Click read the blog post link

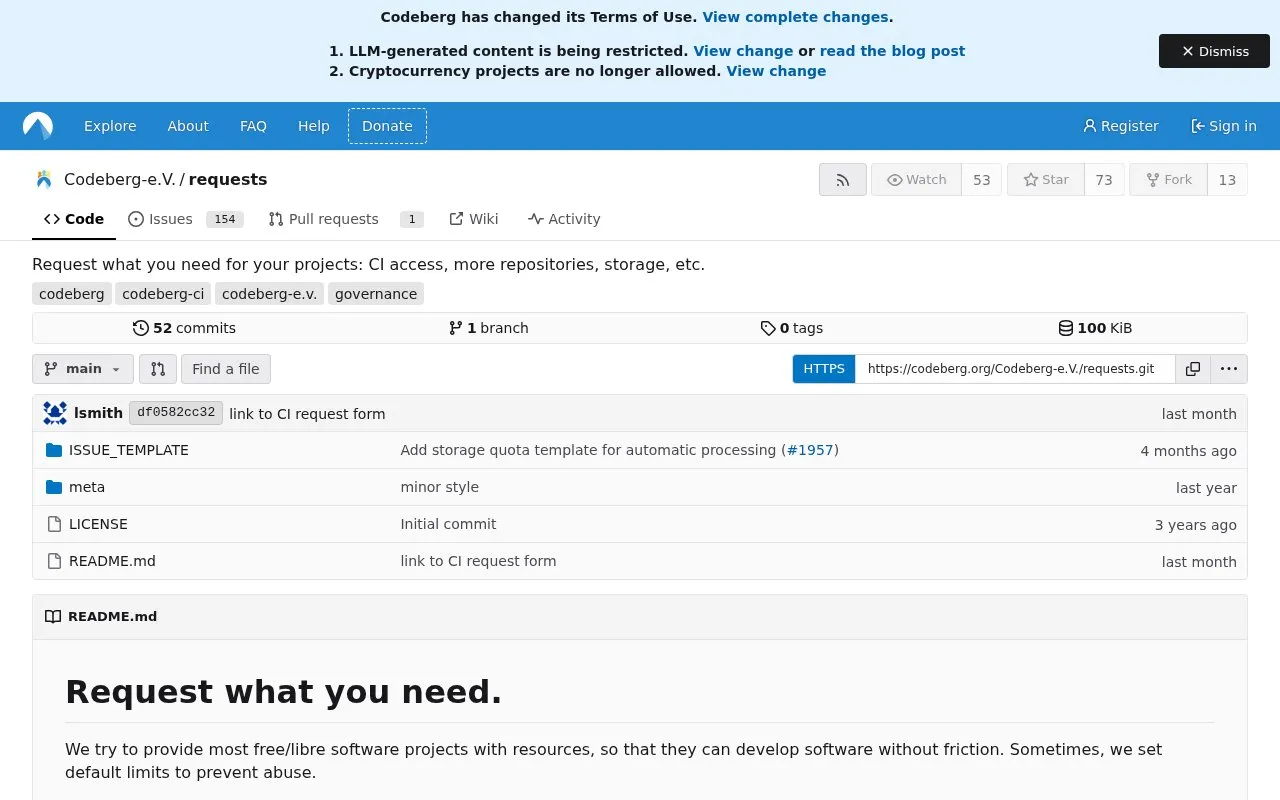[x=892, y=51]
